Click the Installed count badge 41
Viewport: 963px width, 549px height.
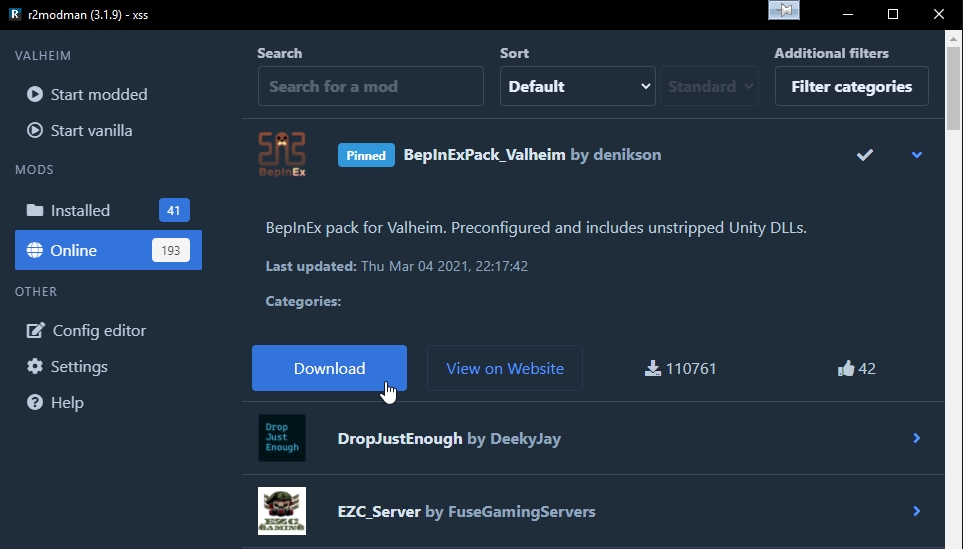pos(174,210)
